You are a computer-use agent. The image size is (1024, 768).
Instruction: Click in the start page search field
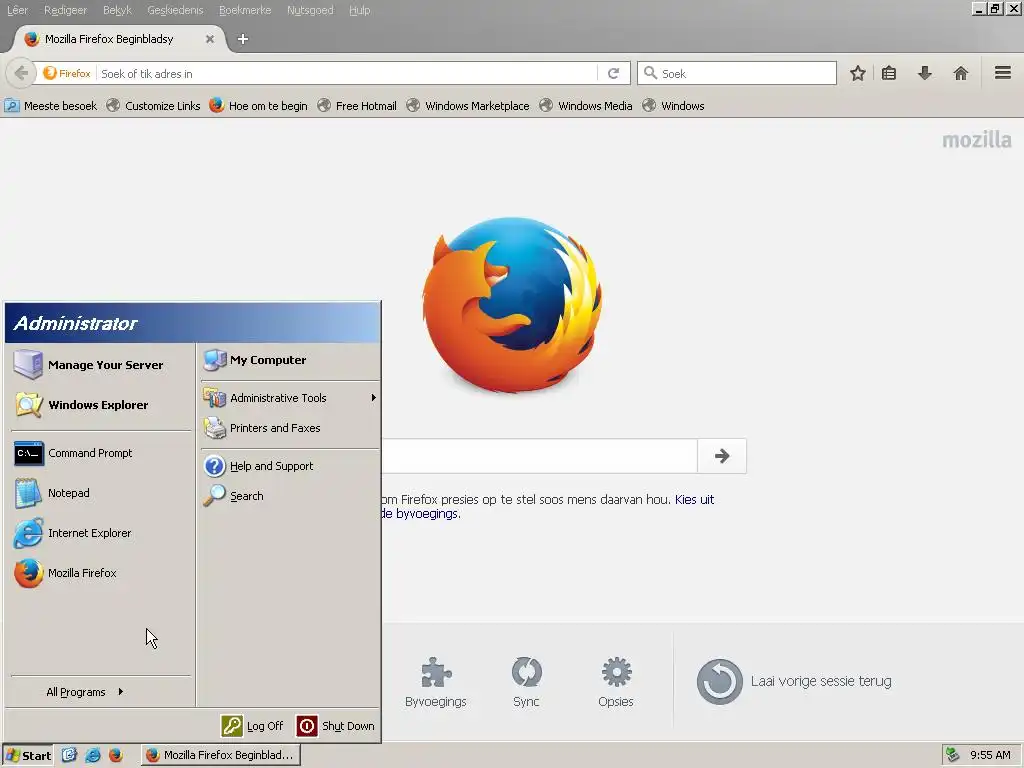(539, 456)
